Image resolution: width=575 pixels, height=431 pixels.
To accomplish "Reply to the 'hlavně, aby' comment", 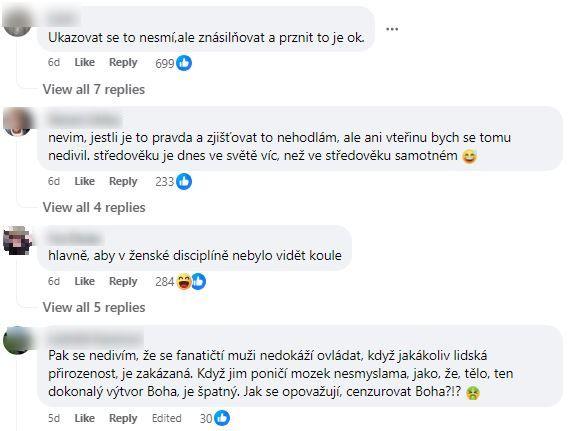I will coord(123,282).
